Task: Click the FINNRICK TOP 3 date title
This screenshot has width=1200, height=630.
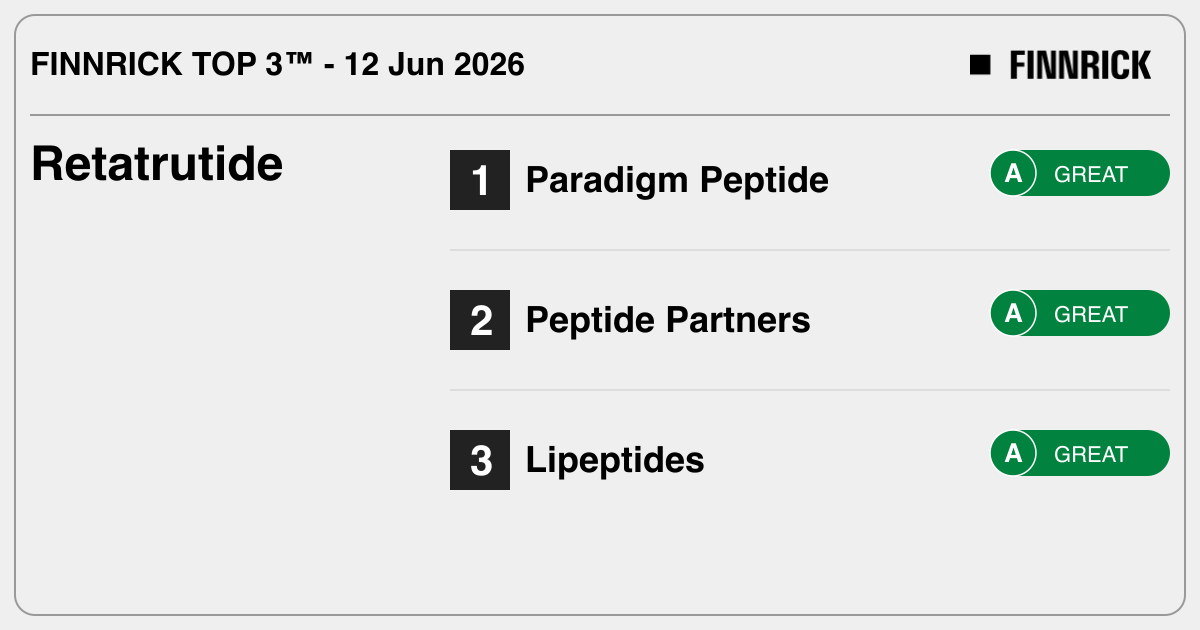Action: point(278,65)
